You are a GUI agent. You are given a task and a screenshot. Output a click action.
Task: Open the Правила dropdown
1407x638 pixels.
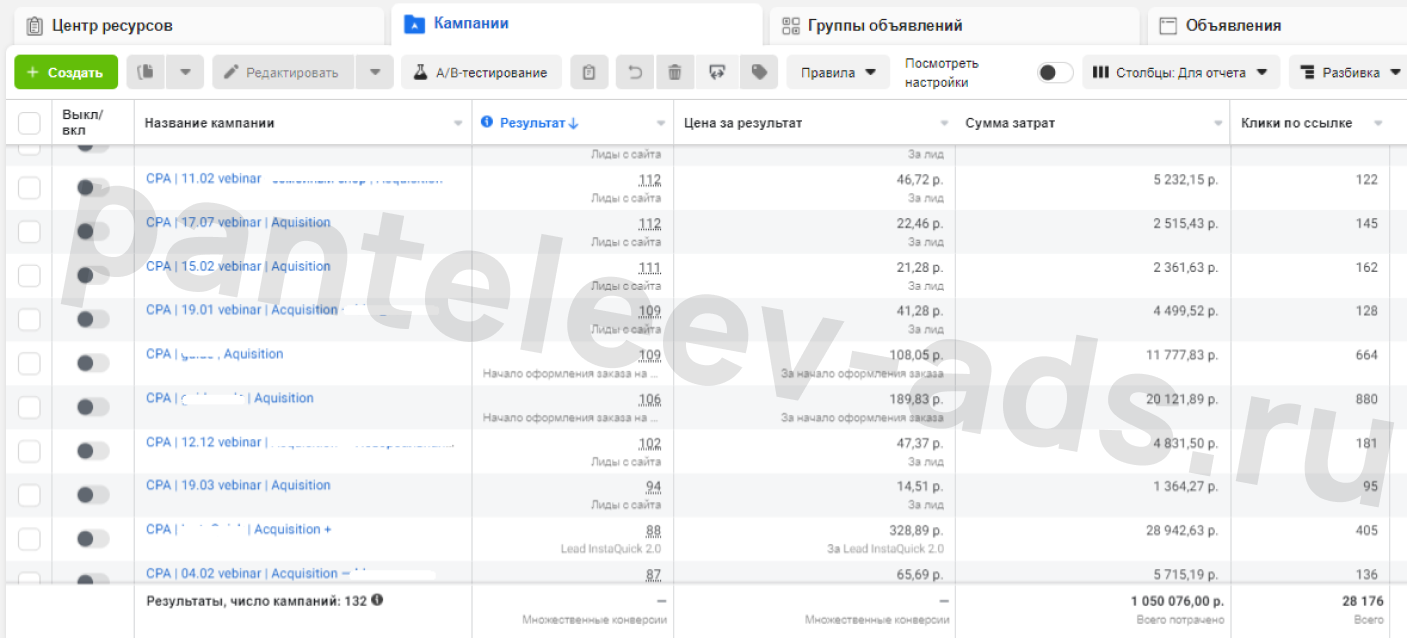click(x=838, y=72)
